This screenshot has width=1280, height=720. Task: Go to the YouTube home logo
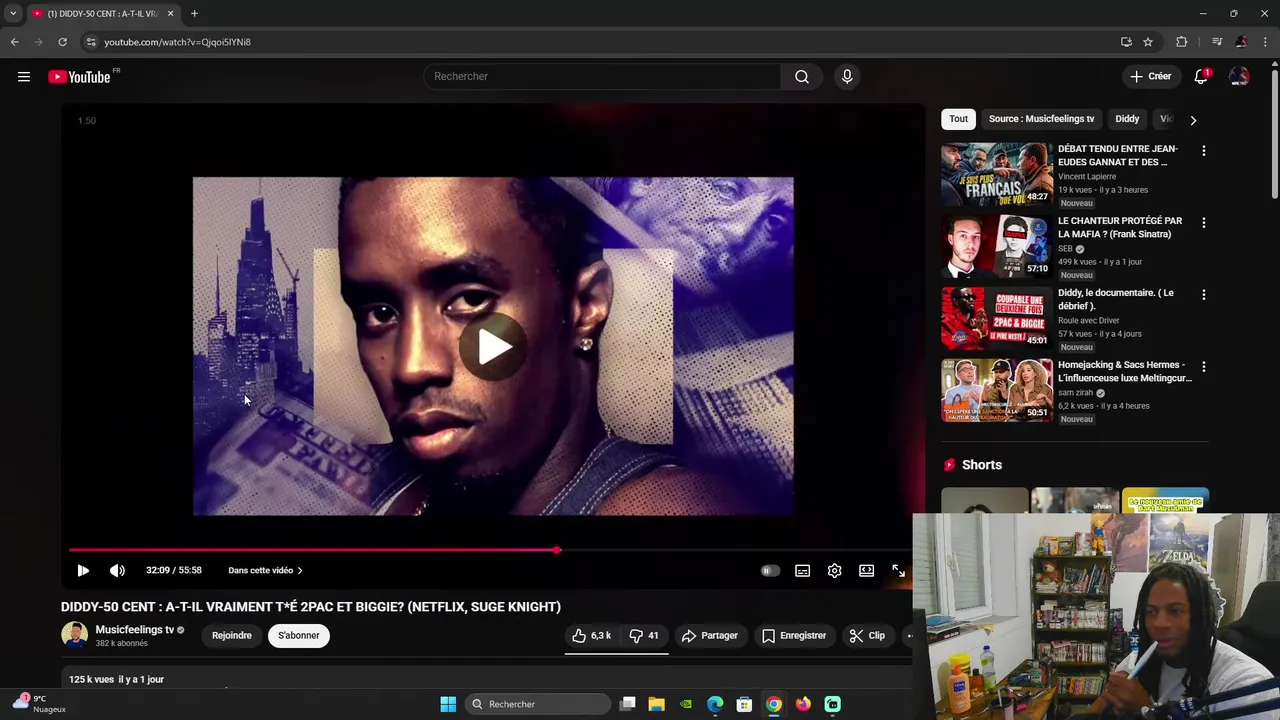click(79, 77)
